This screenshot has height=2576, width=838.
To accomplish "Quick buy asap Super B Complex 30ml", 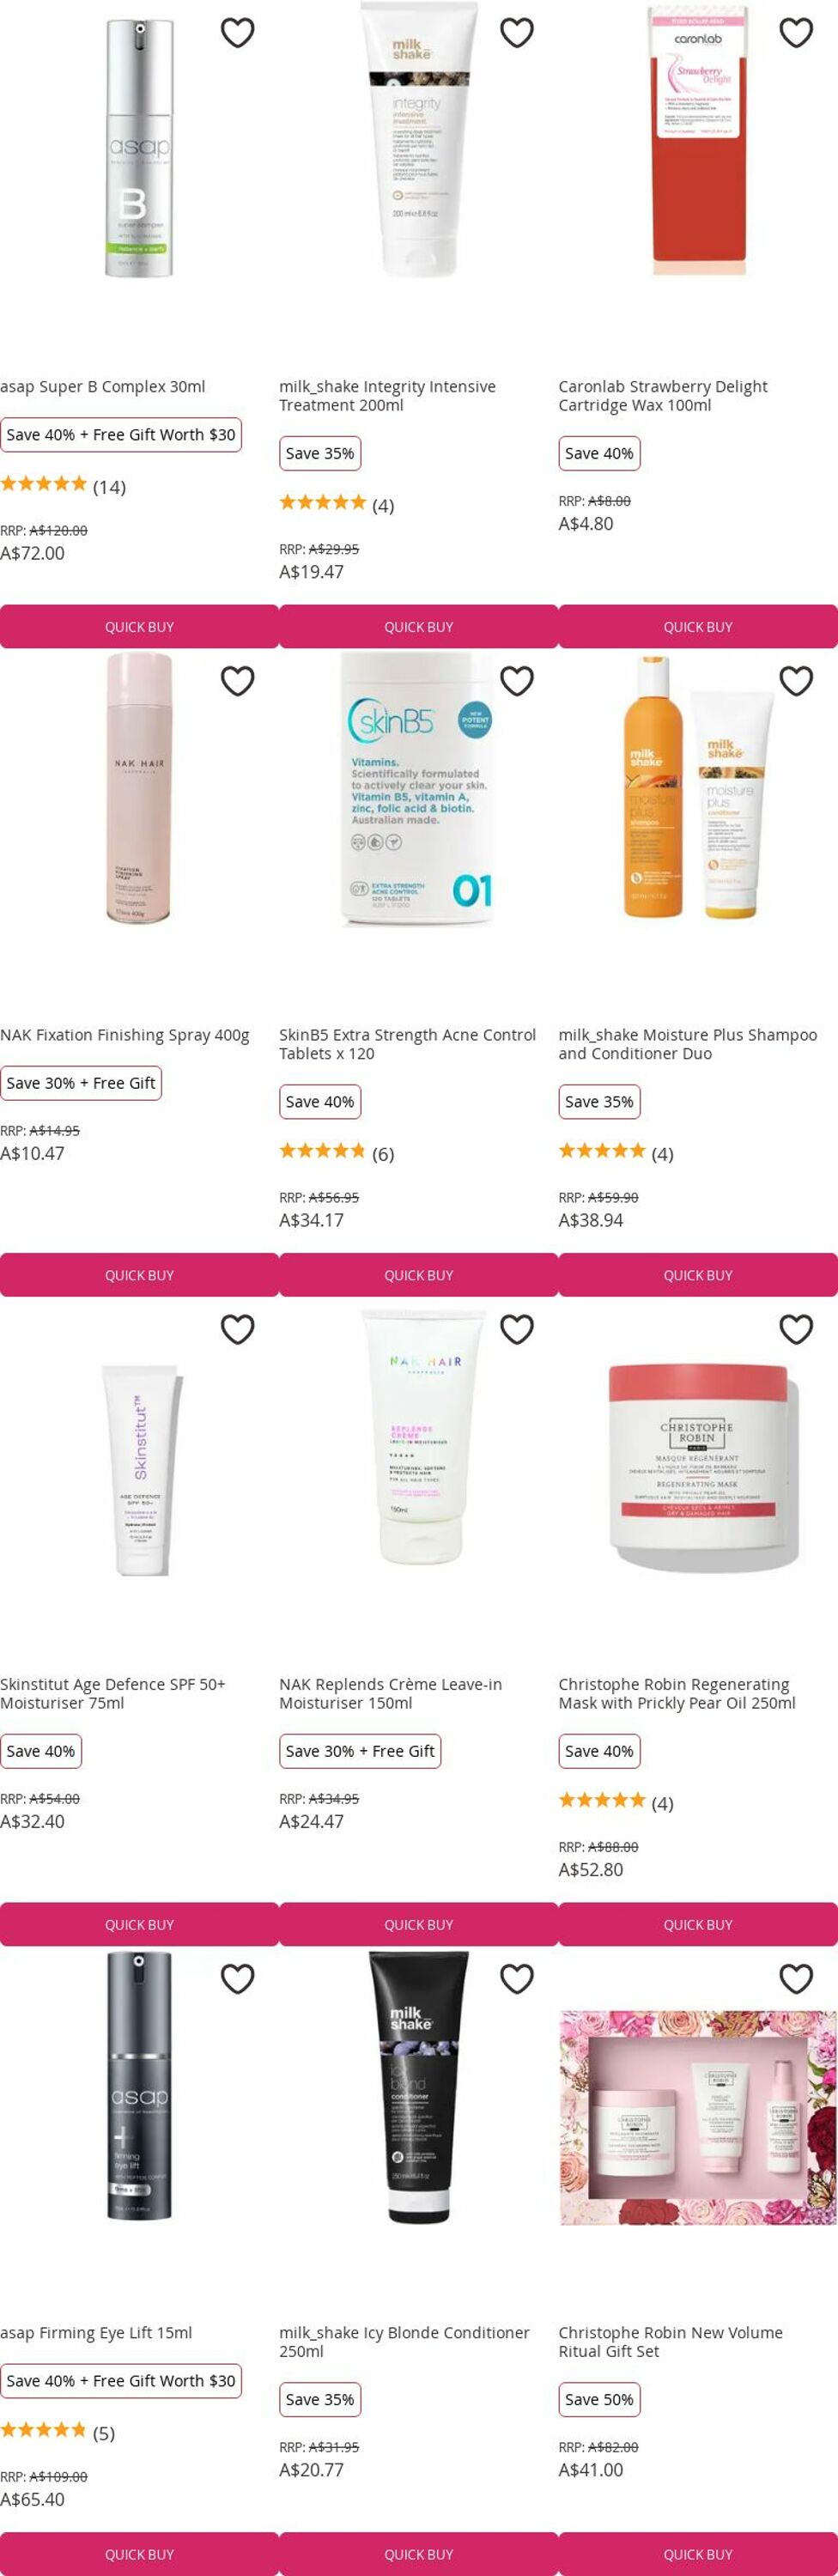I will 139,626.
